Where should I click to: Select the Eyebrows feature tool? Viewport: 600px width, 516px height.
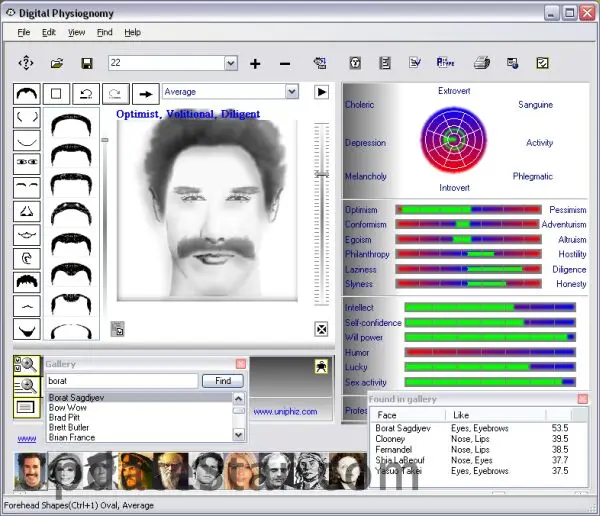click(x=27, y=187)
